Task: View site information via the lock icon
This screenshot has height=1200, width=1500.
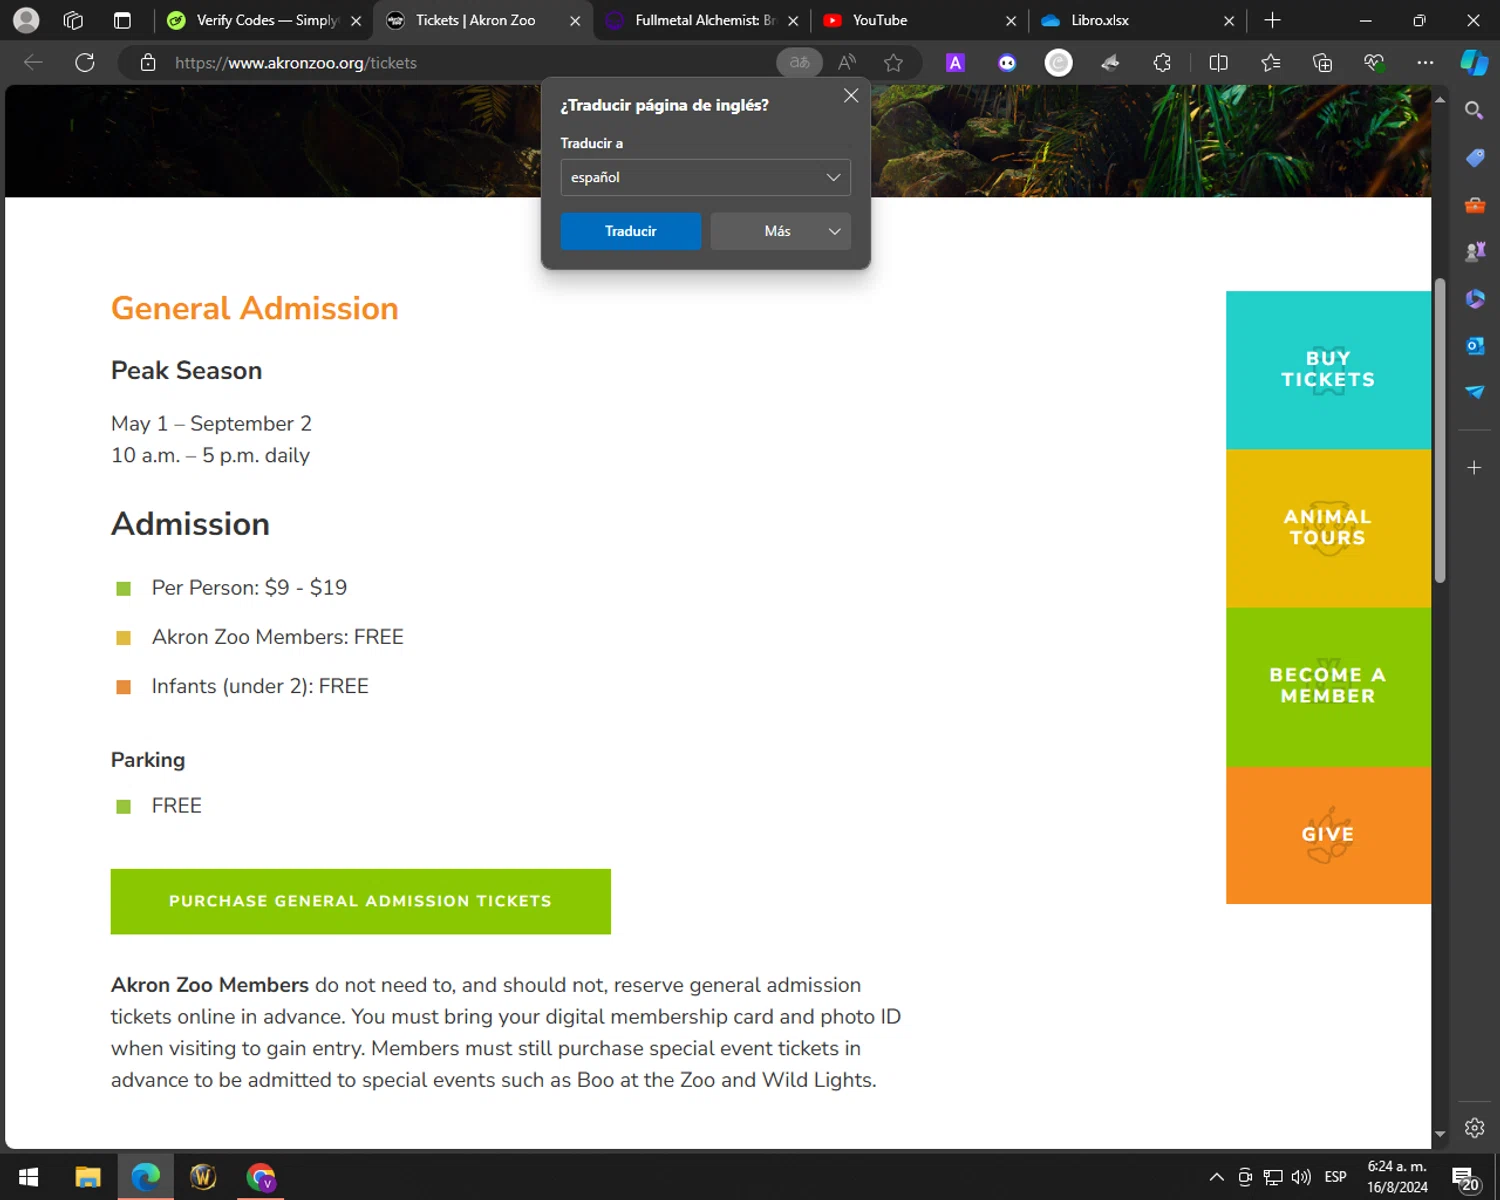Action: tap(148, 63)
